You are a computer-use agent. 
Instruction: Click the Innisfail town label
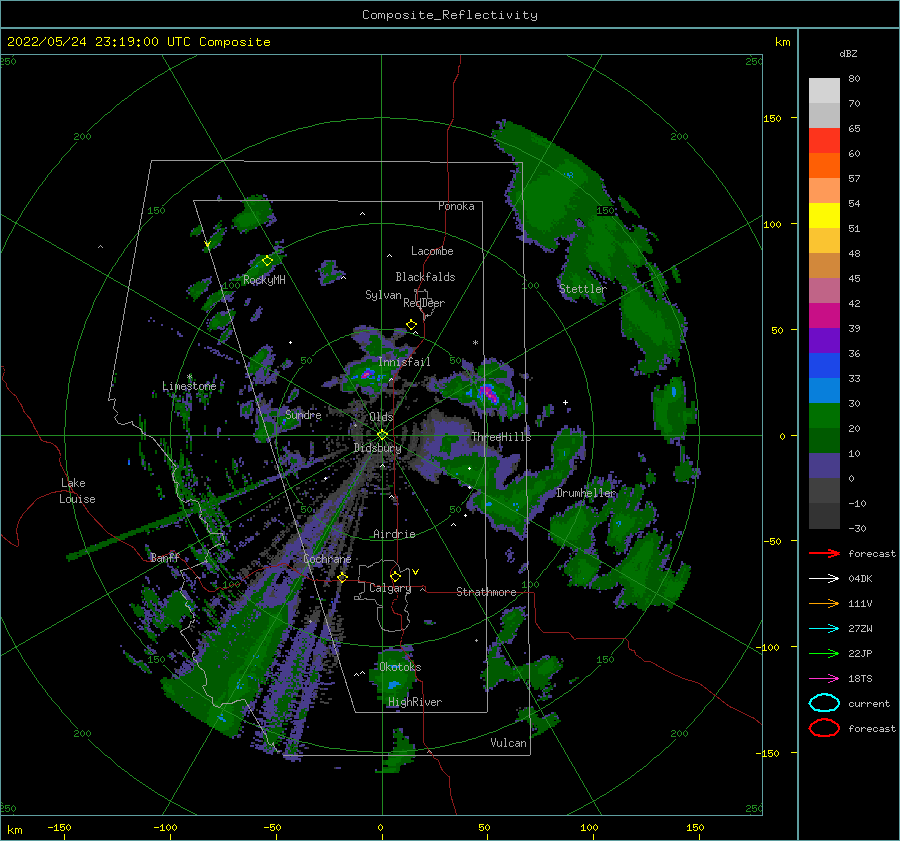(x=404, y=362)
